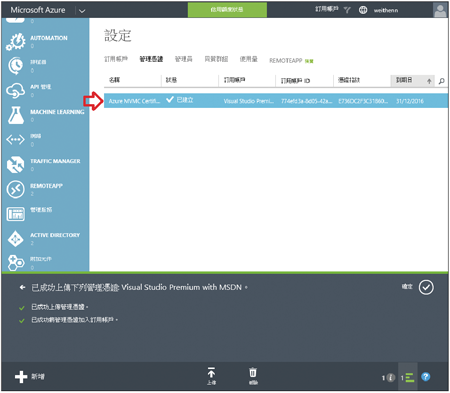The image size is (450, 393).
Task: Select the Management Certificates tab
Action: (x=151, y=59)
